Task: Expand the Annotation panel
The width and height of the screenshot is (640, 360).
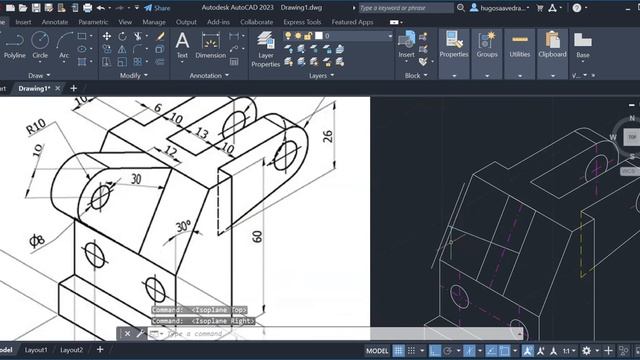Action: [x=209, y=76]
